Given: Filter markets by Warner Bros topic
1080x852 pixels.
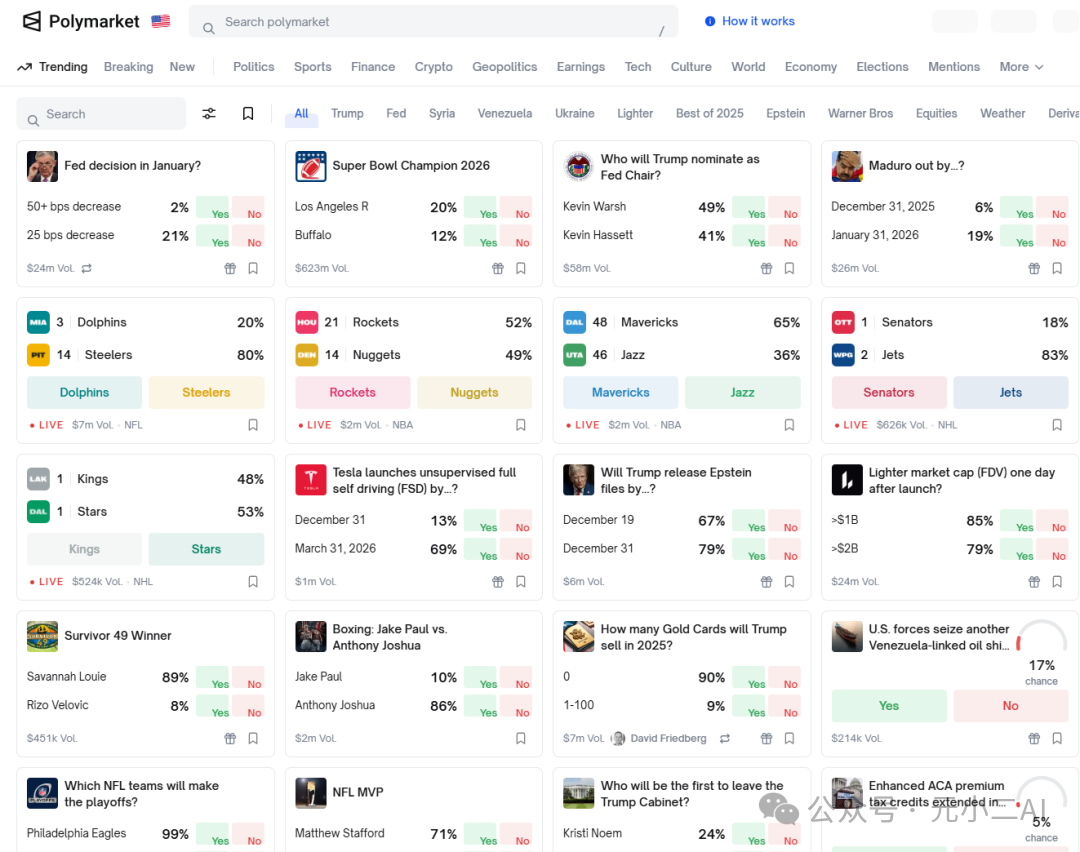Looking at the screenshot, I should tap(860, 114).
